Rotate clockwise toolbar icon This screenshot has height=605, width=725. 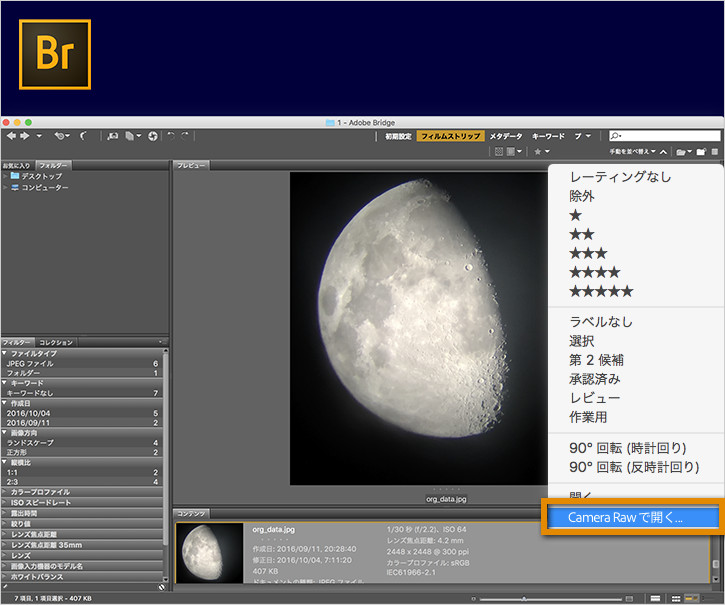click(x=185, y=136)
